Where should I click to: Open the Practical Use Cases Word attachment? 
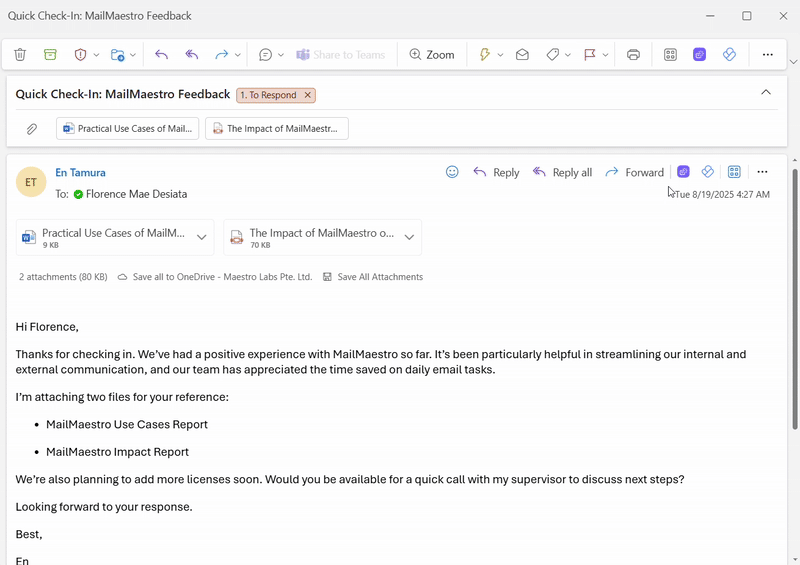(105, 237)
